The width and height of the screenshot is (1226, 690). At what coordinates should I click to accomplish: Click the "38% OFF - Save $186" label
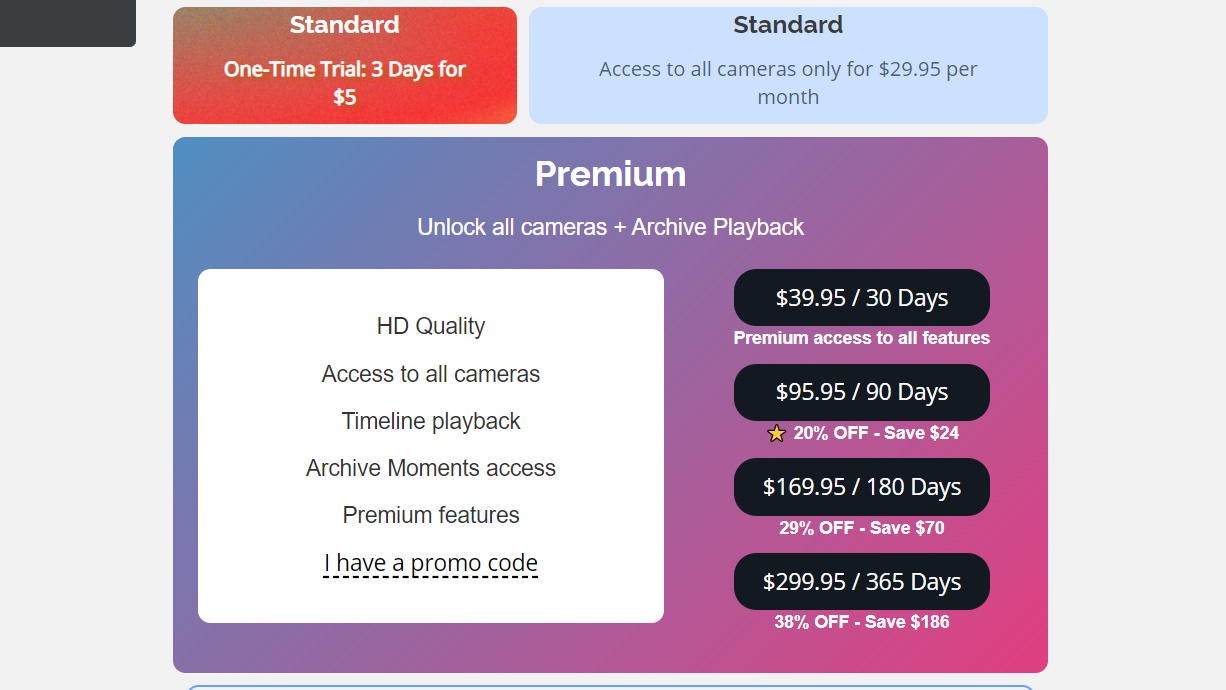pos(861,622)
